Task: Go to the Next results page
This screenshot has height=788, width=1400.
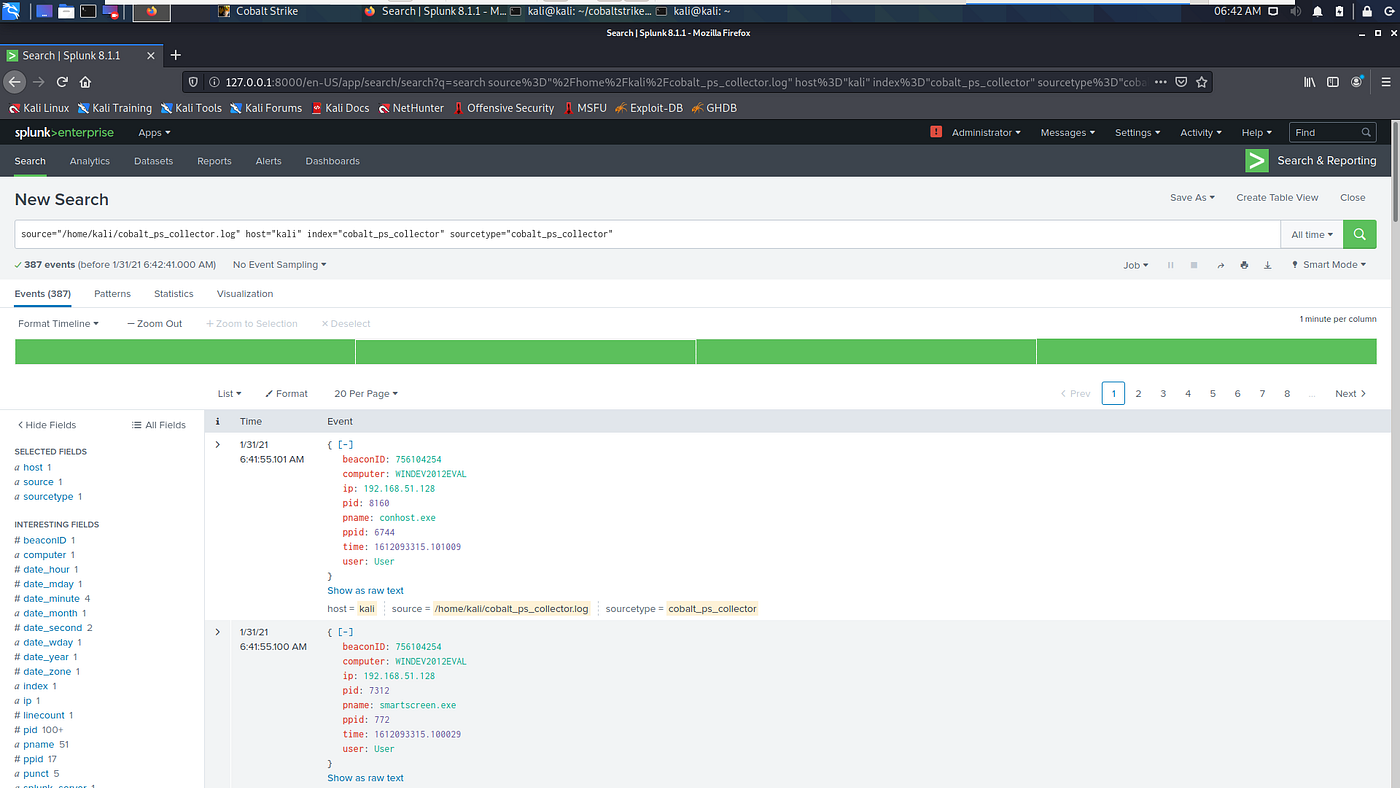Action: 1350,394
